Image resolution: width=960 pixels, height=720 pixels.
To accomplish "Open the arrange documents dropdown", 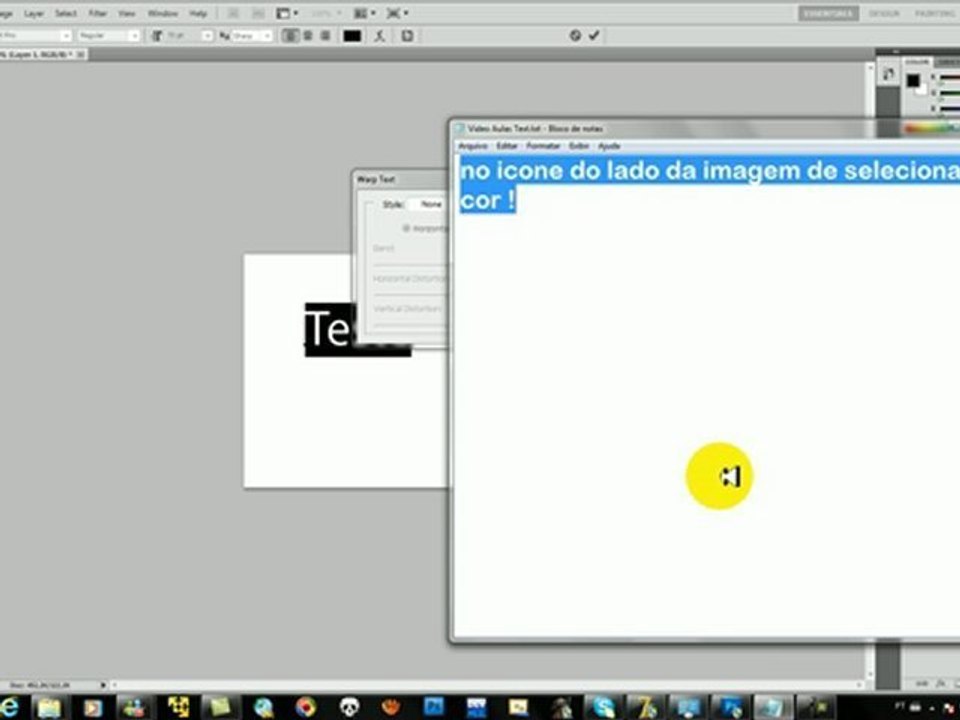I will pos(365,13).
